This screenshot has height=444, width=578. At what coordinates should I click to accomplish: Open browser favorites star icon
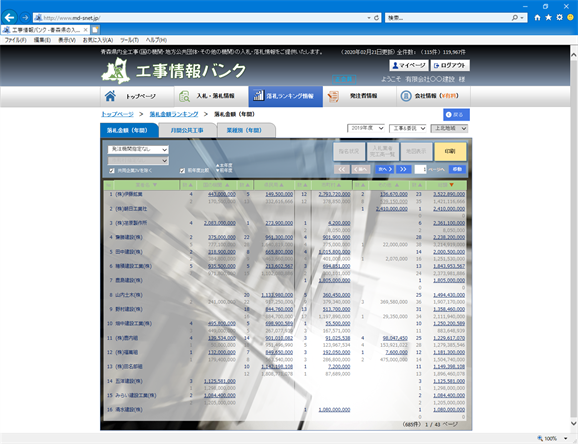548,17
